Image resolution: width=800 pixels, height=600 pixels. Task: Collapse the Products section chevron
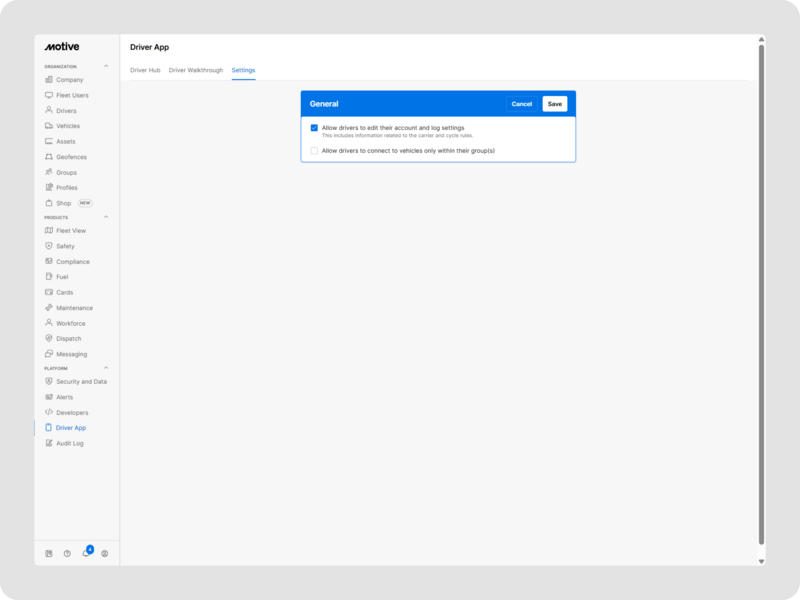tap(107, 217)
